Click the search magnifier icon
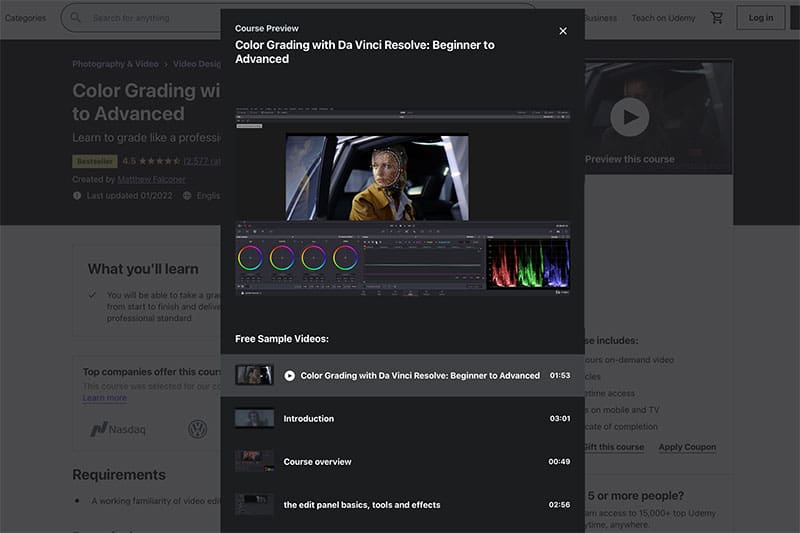This screenshot has width=800, height=533. coord(76,18)
